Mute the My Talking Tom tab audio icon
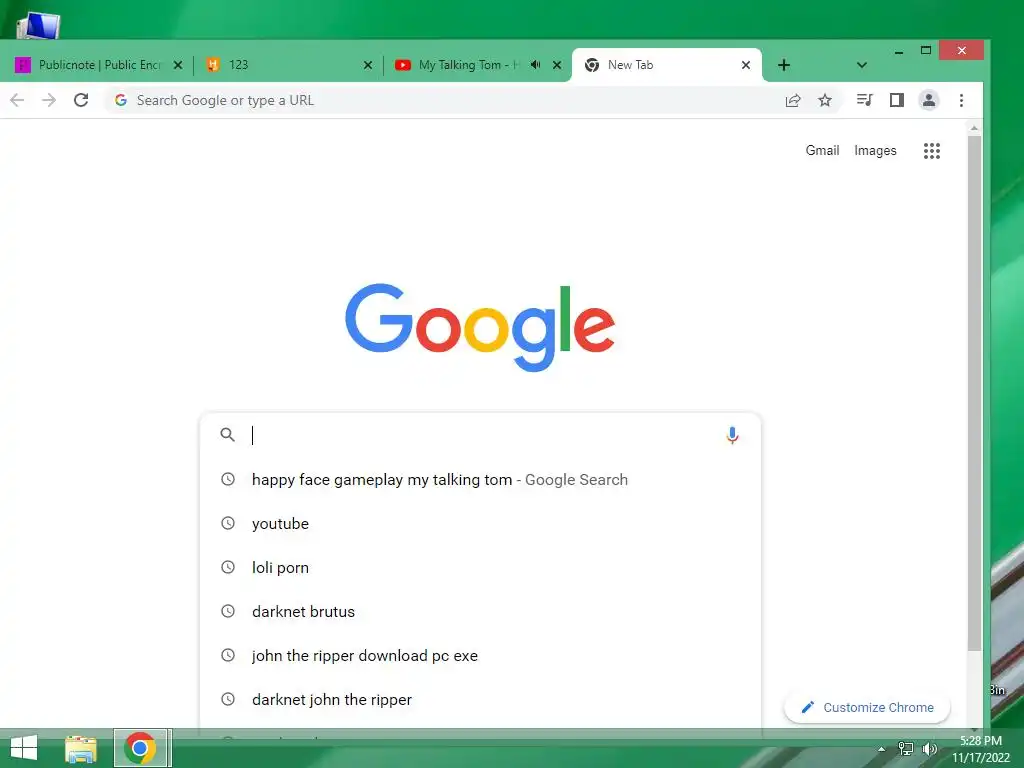This screenshot has height=768, width=1024. 536,65
